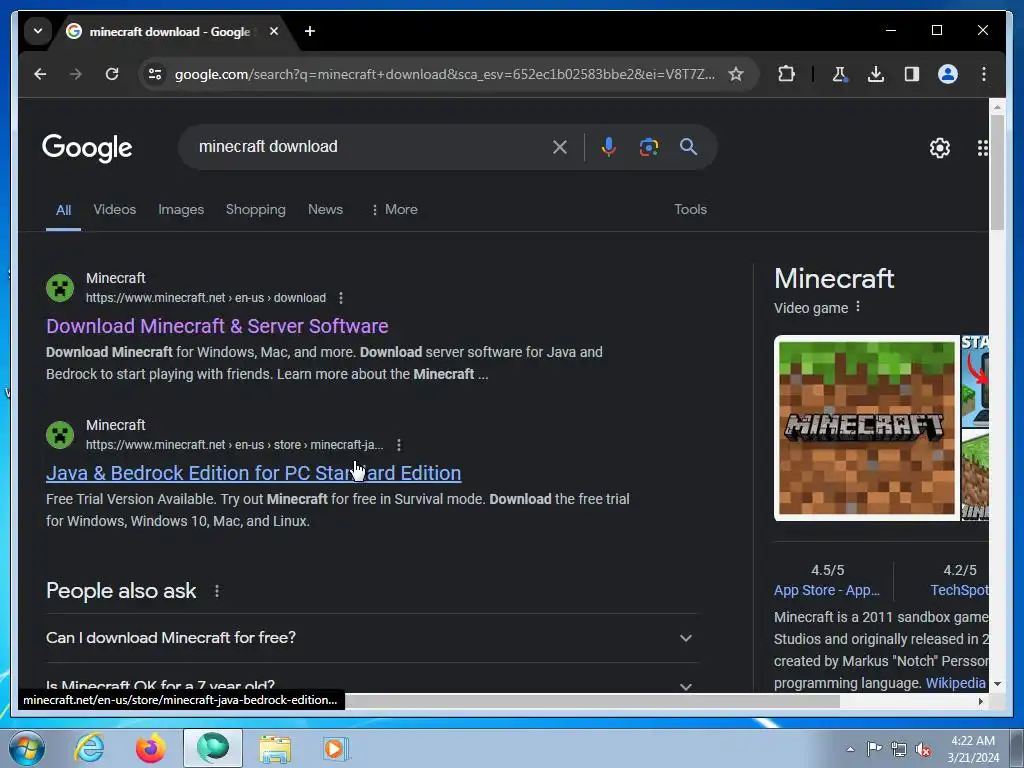
Task: Start voice search with microphone icon
Action: pyautogui.click(x=609, y=147)
